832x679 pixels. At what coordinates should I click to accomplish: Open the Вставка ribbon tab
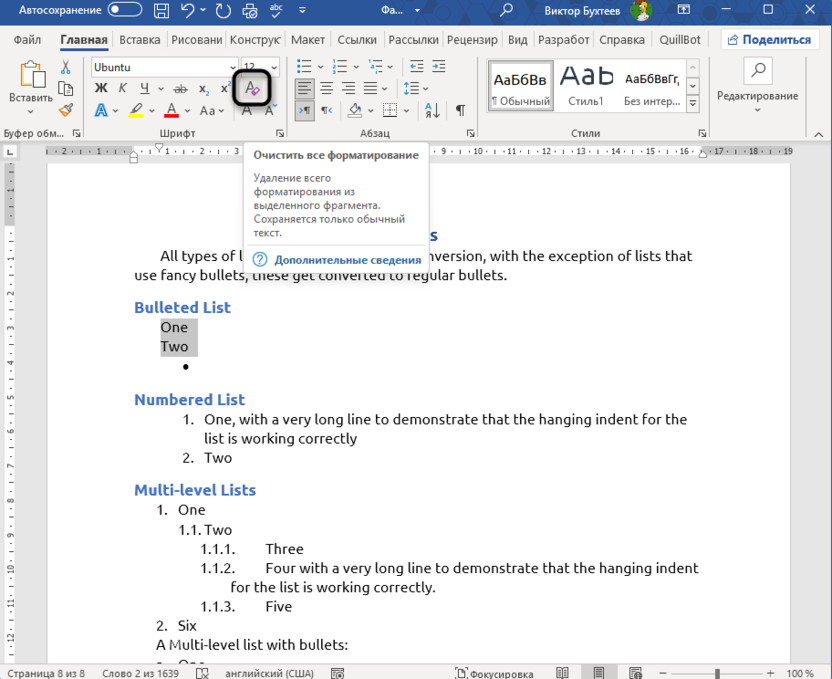pos(139,40)
